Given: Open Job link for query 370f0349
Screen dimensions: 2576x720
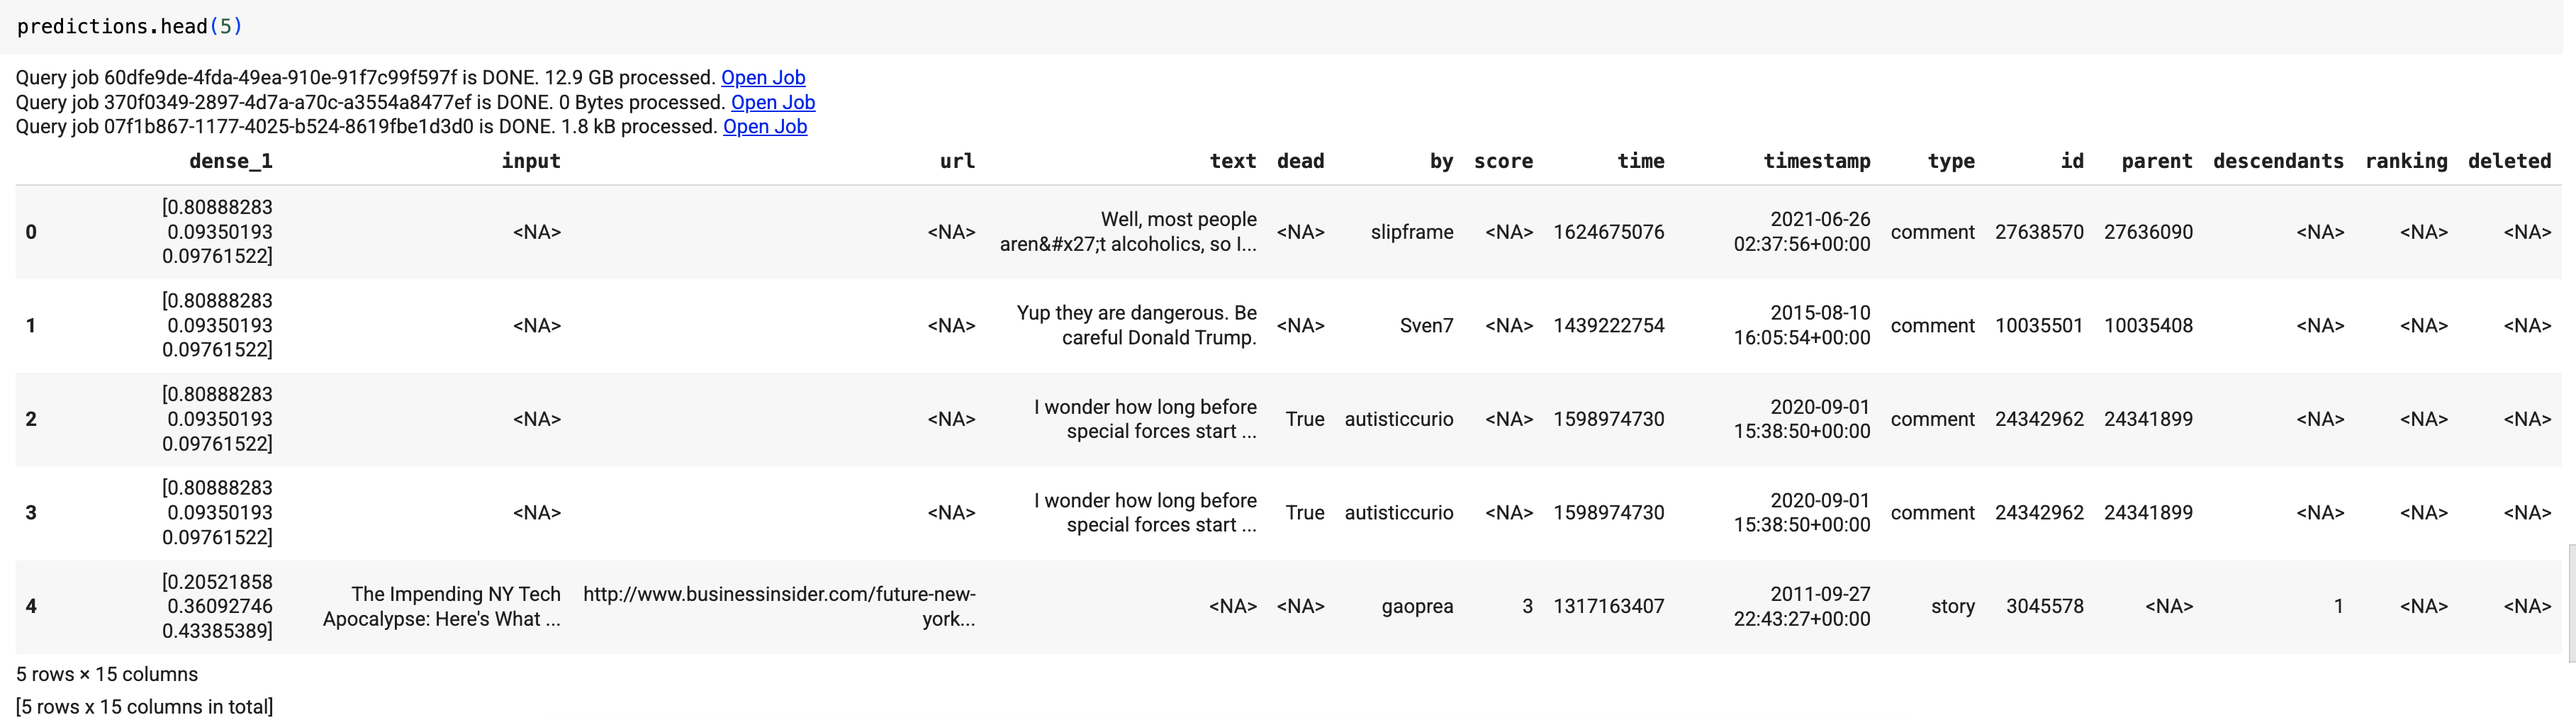Looking at the screenshot, I should [773, 102].
